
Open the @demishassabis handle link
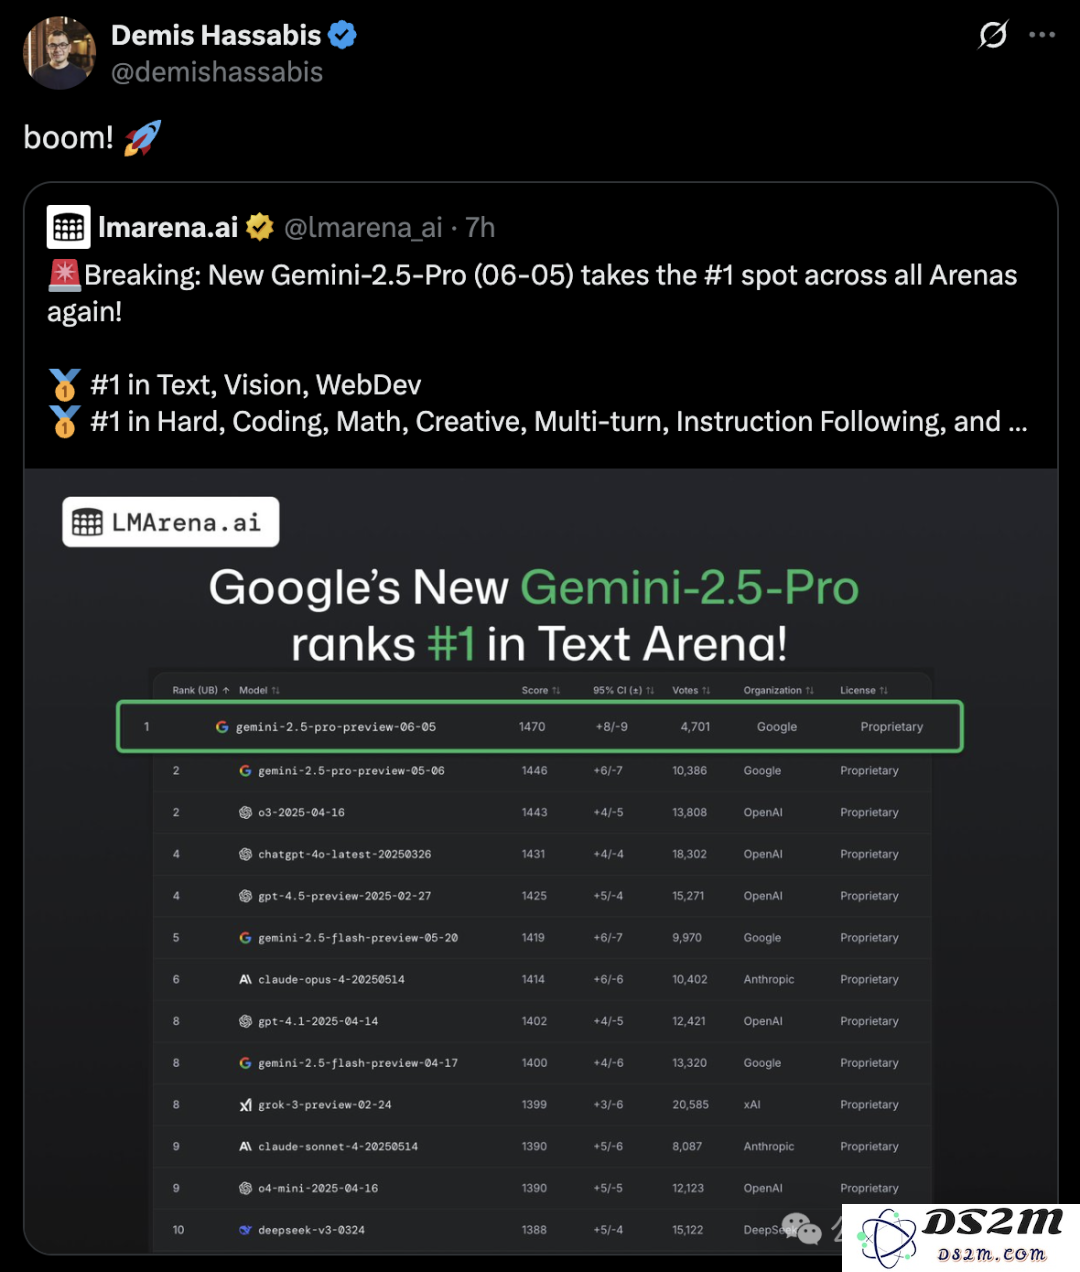pyautogui.click(x=217, y=72)
